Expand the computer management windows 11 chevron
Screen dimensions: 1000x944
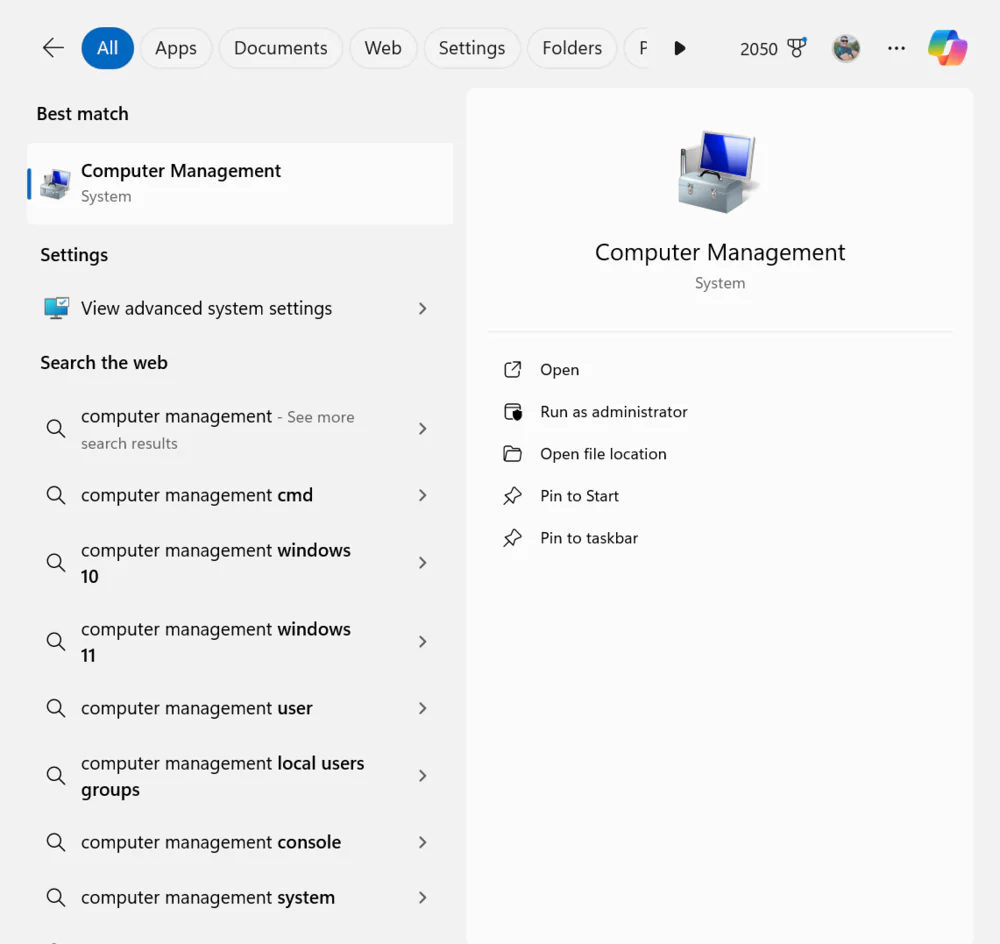422,642
